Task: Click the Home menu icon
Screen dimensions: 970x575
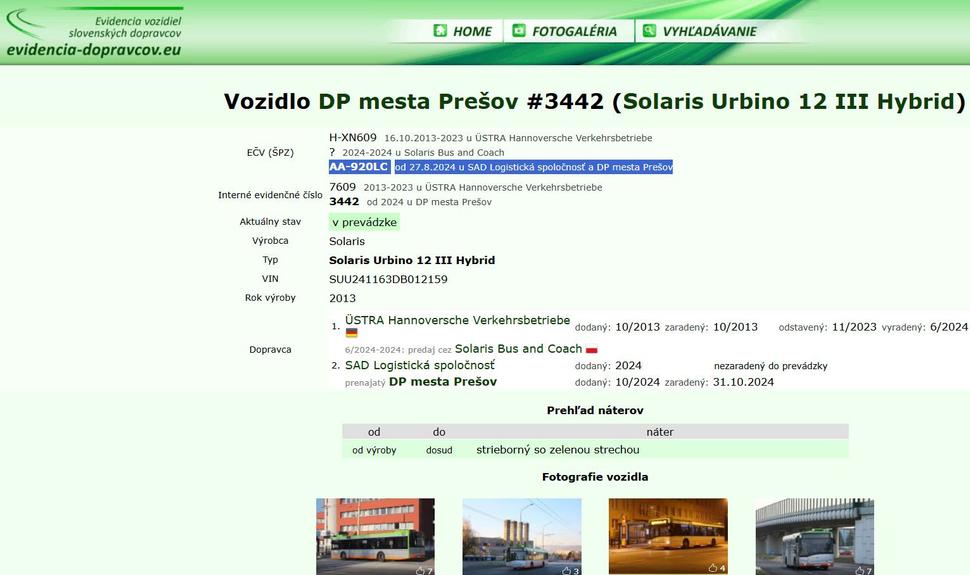Action: [x=440, y=31]
